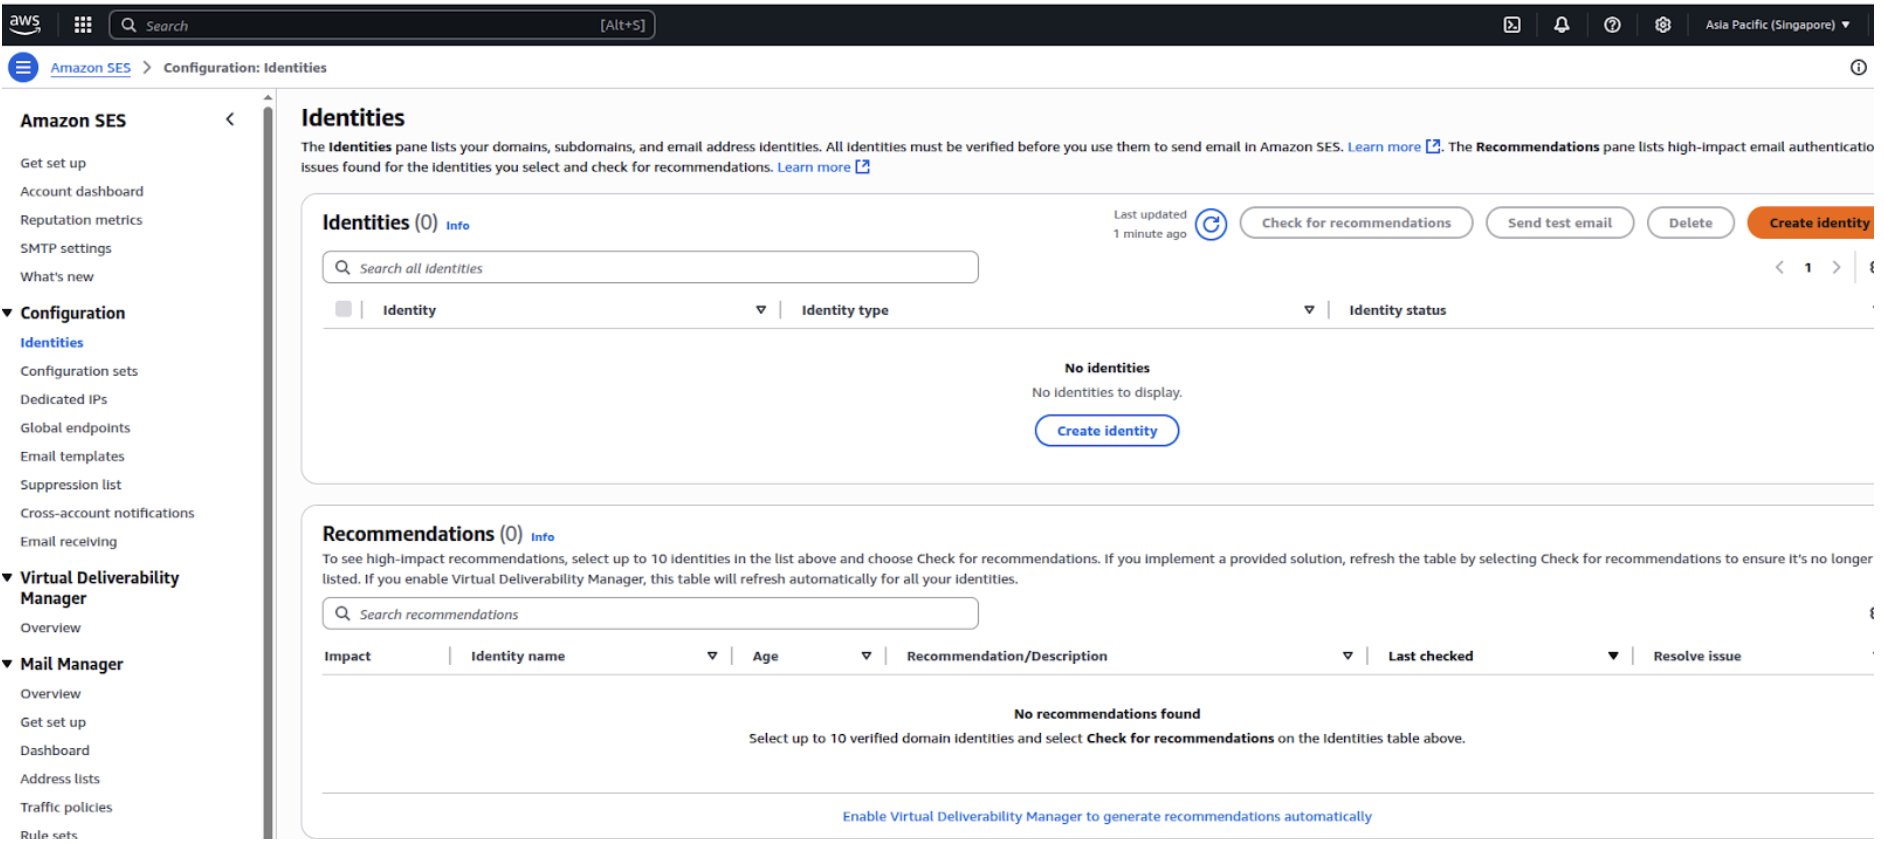The width and height of the screenshot is (1884, 844).
Task: Open the info panel icon at top right
Action: (1858, 67)
